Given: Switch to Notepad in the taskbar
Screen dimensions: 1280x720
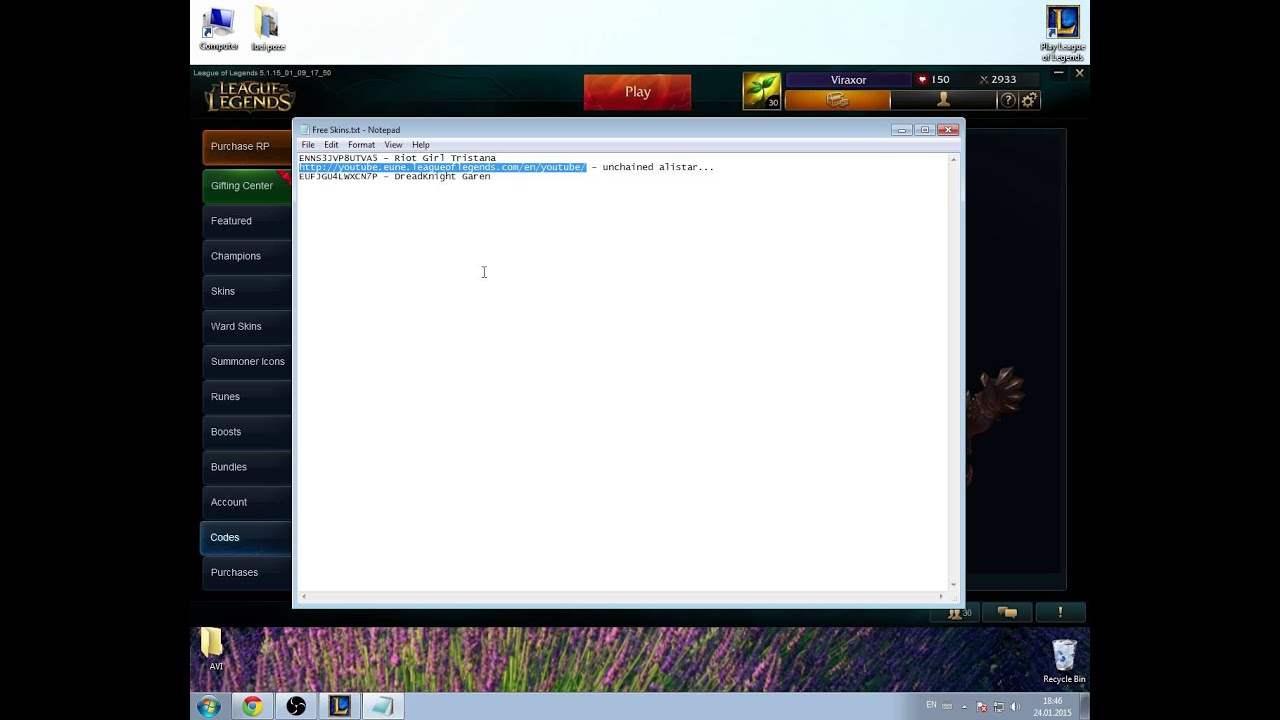Looking at the screenshot, I should [382, 707].
